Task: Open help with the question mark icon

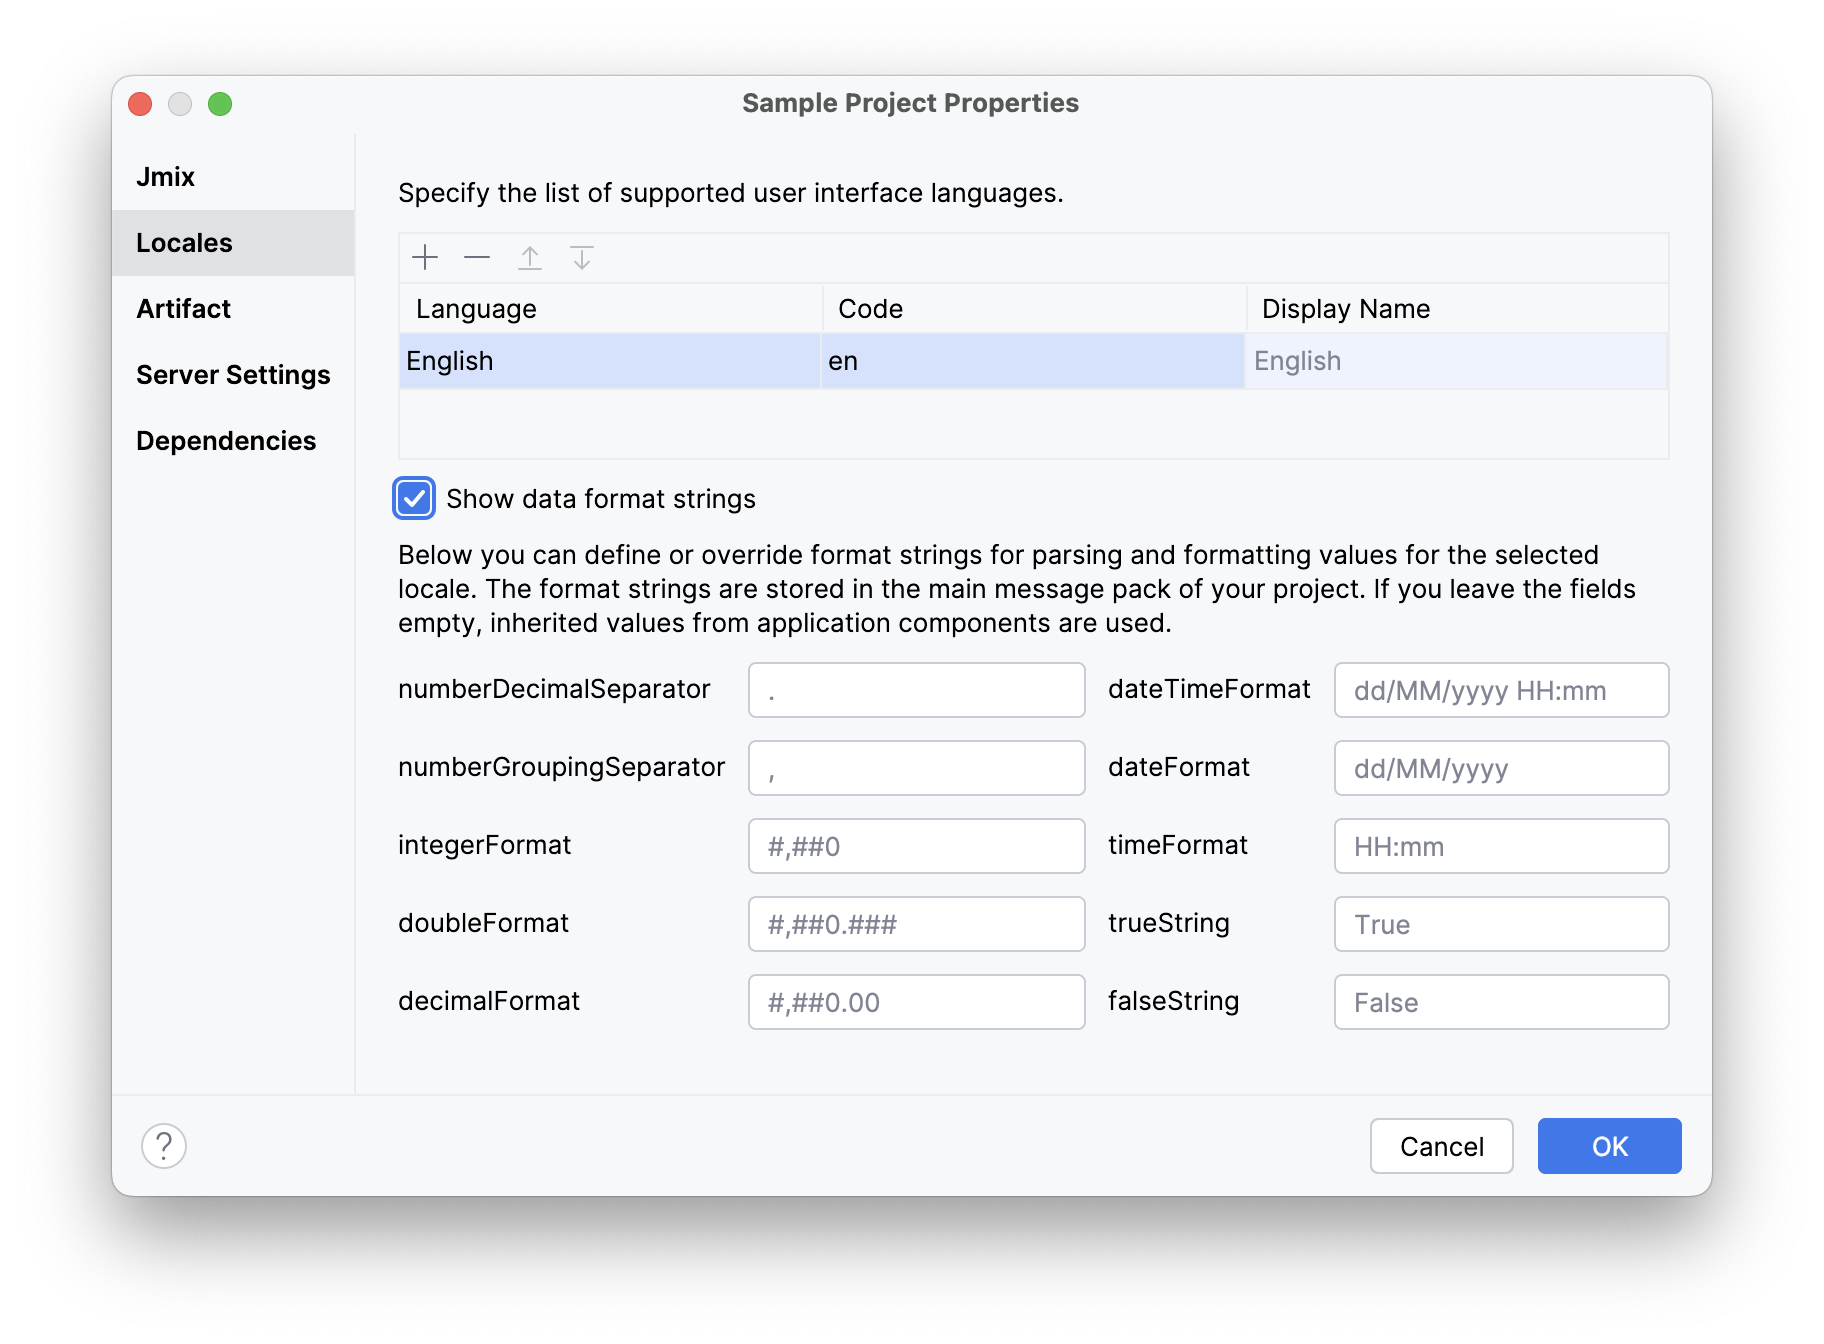Action: tap(164, 1146)
